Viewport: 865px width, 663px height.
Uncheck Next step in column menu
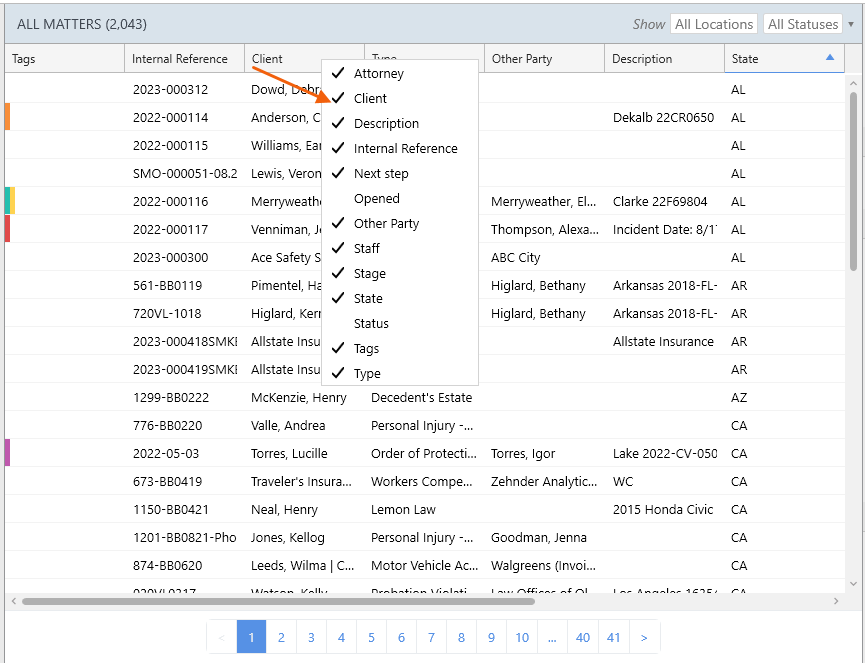(399, 173)
